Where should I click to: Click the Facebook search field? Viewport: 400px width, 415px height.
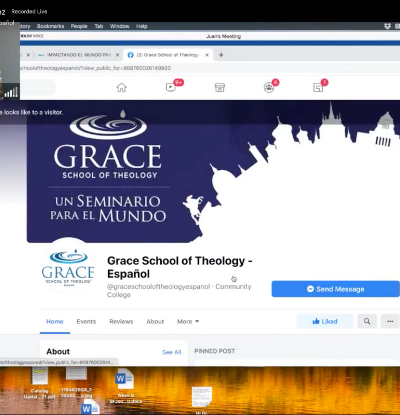[37, 88]
